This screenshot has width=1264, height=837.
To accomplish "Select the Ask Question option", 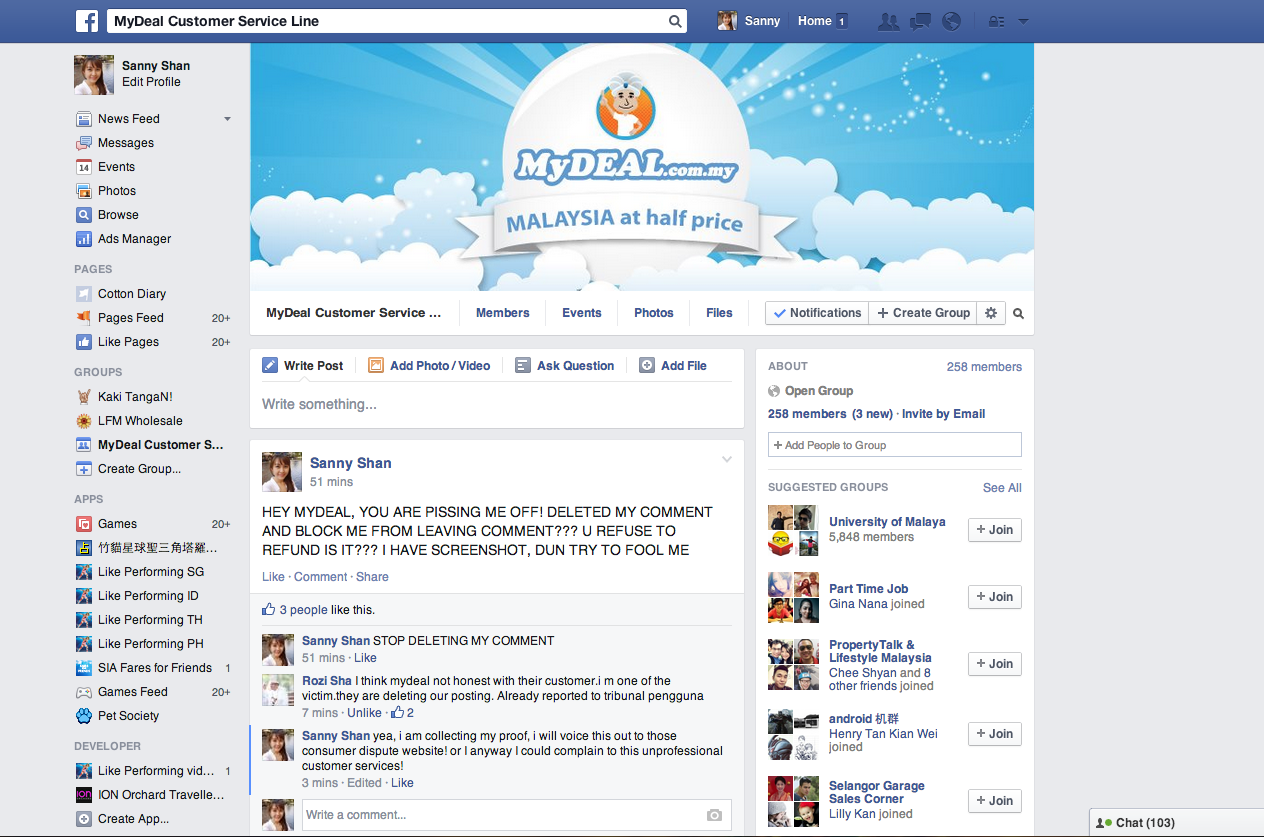I will pyautogui.click(x=564, y=366).
